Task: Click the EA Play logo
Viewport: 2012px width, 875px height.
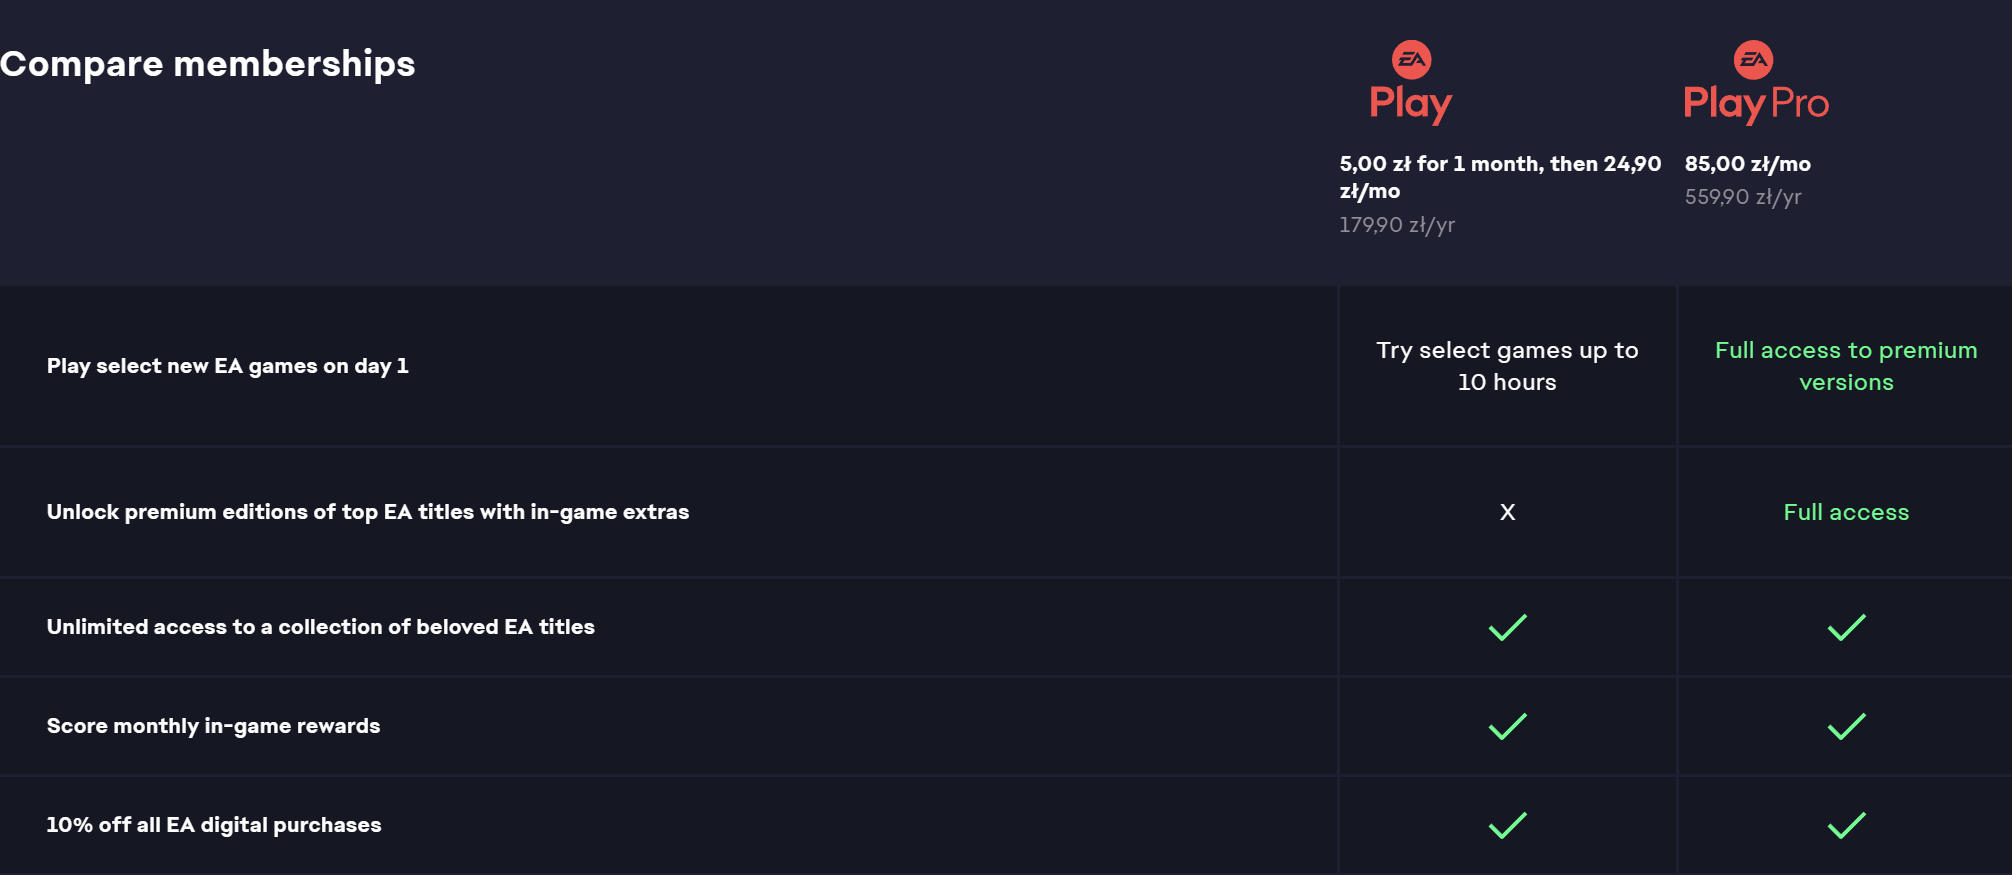Action: coord(1411,84)
